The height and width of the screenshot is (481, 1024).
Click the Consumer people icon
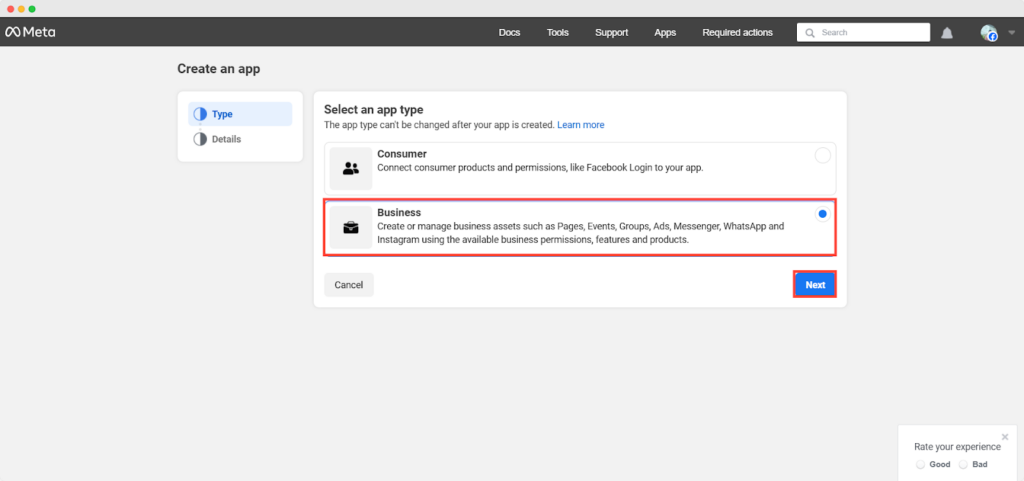pos(351,168)
